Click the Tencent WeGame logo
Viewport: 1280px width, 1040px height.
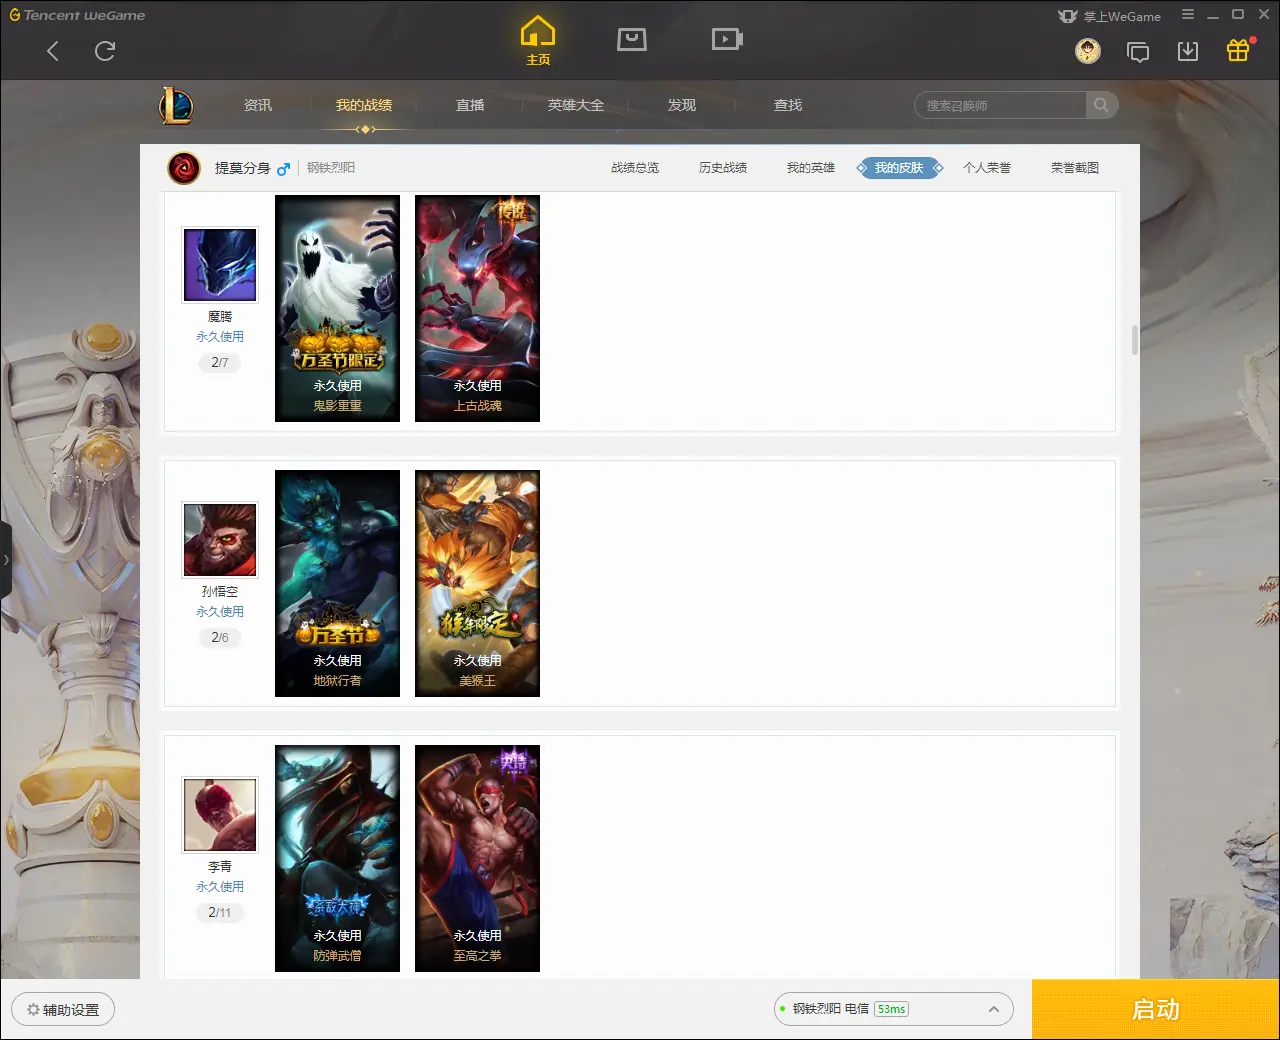click(77, 15)
